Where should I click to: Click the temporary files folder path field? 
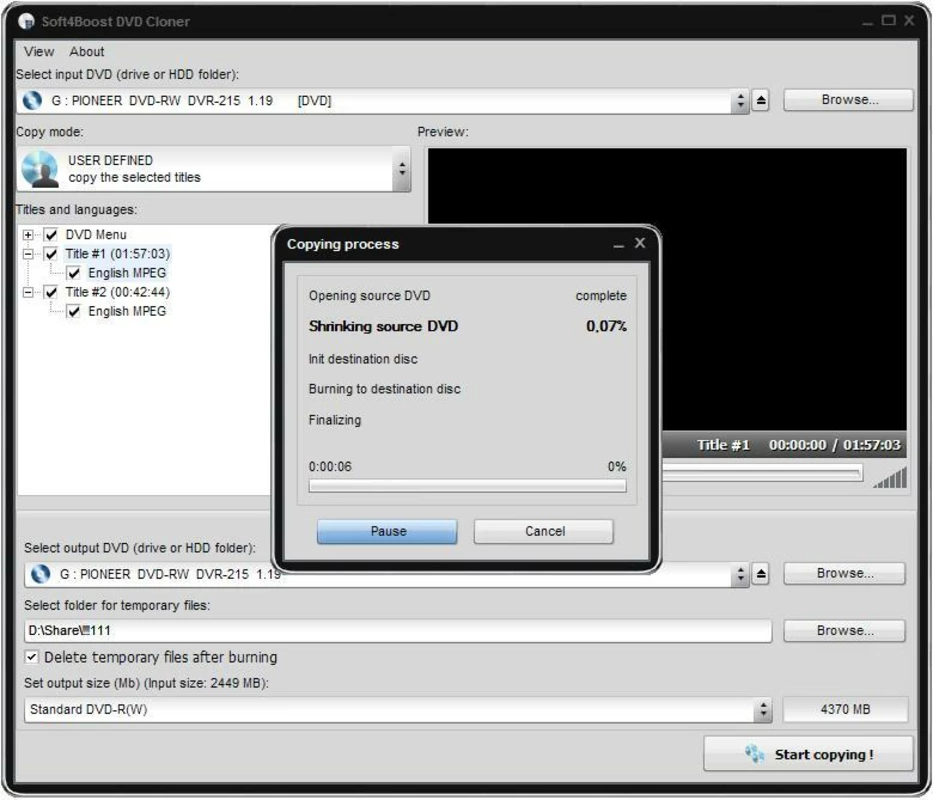(398, 630)
